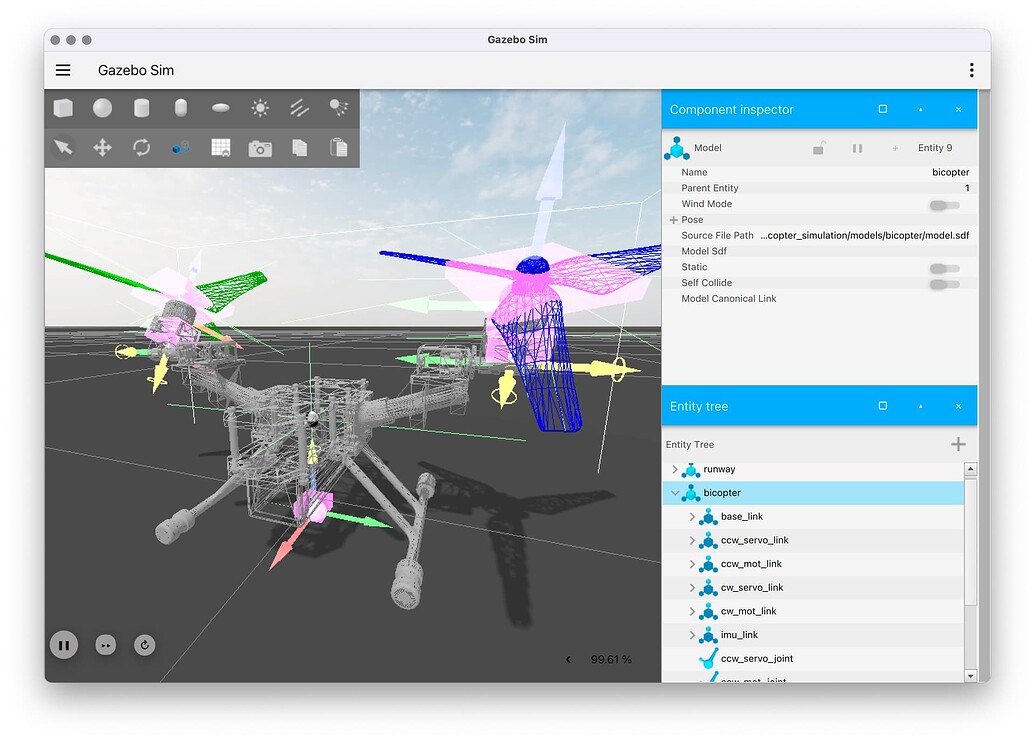Select the translate mode tool
This screenshot has height=741, width=1035.
click(102, 147)
